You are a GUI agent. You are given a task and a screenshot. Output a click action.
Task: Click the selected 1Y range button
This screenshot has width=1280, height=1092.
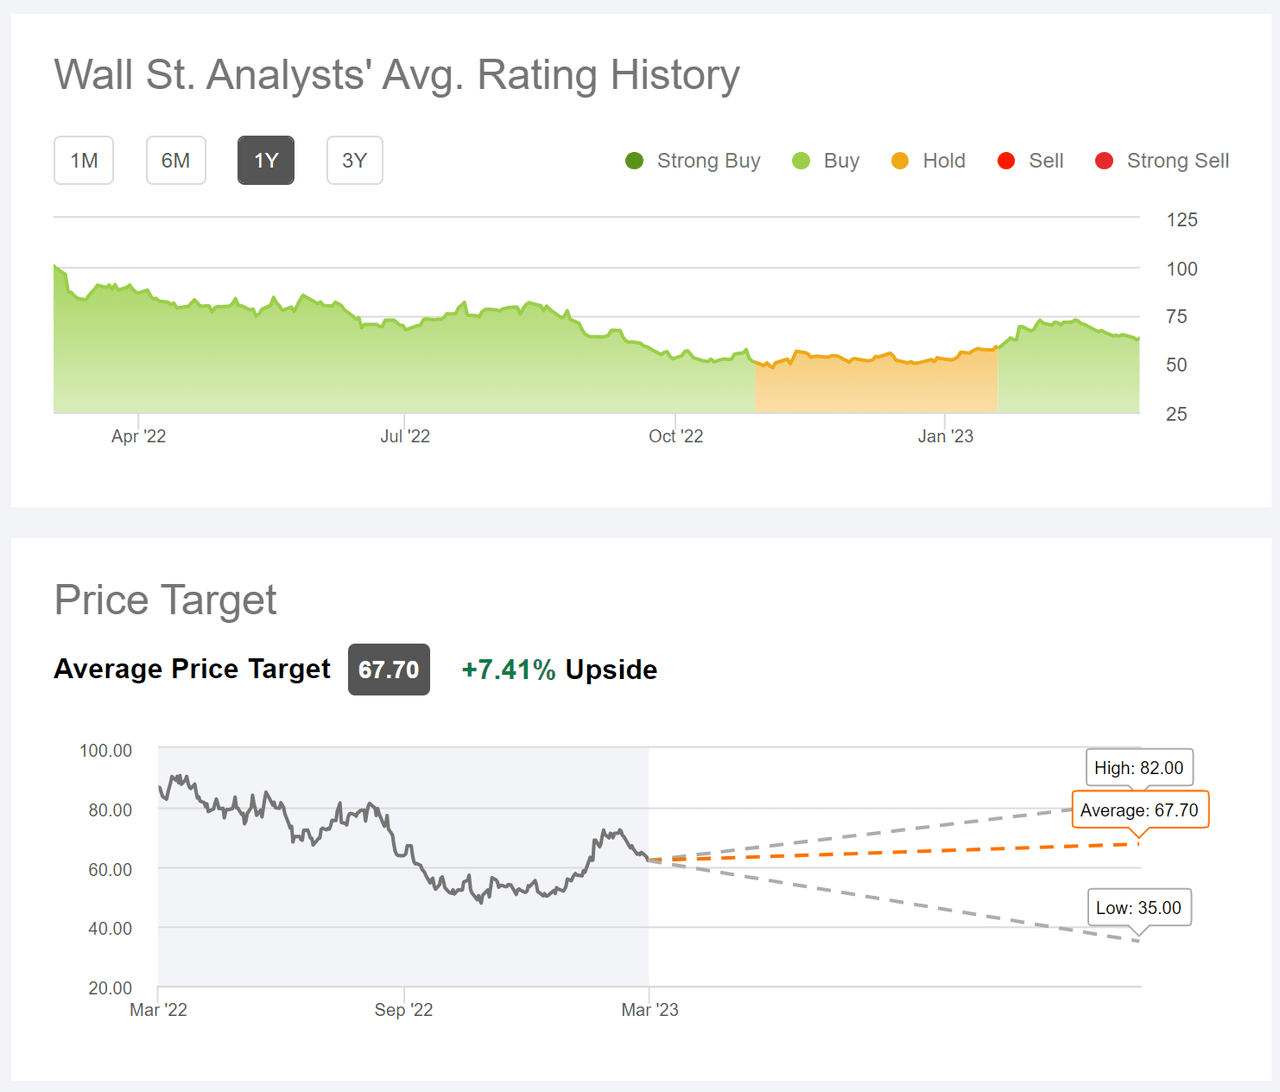click(265, 160)
